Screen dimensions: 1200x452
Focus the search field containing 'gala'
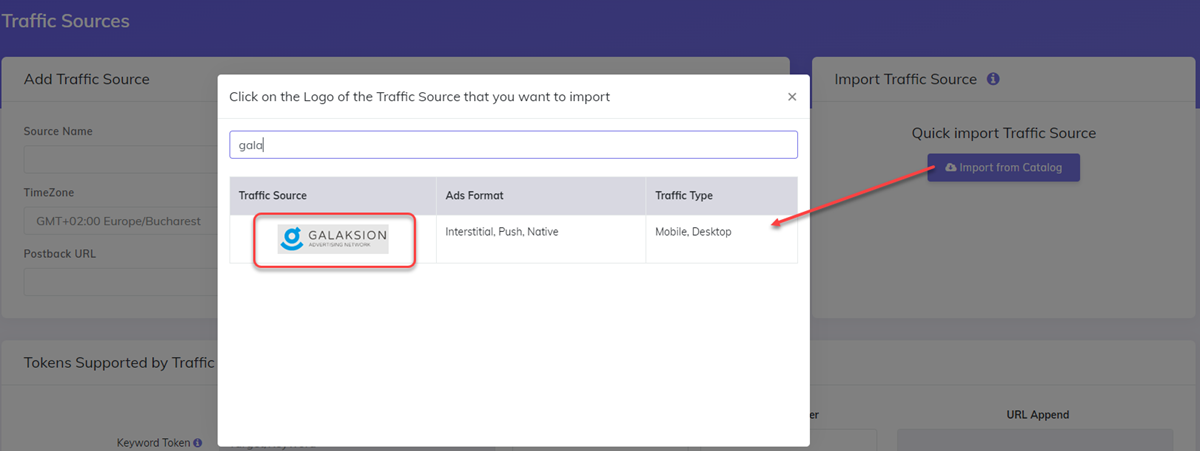tap(513, 145)
